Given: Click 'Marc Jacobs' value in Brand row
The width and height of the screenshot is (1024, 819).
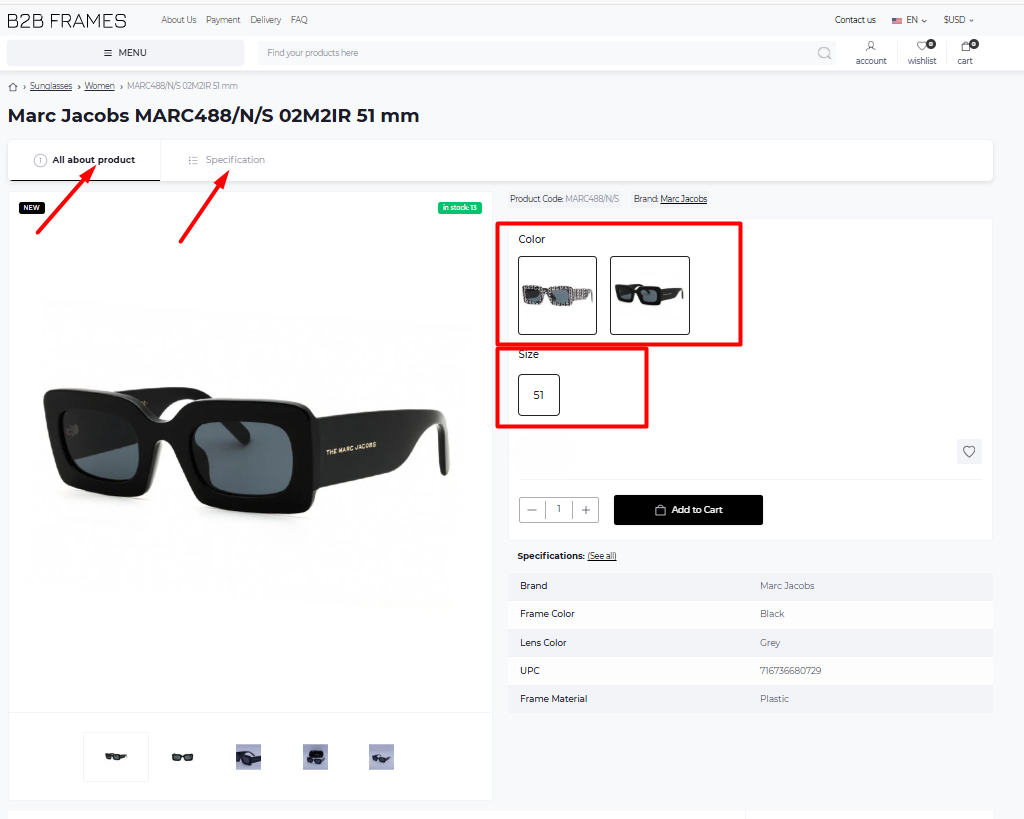Looking at the screenshot, I should [787, 586].
